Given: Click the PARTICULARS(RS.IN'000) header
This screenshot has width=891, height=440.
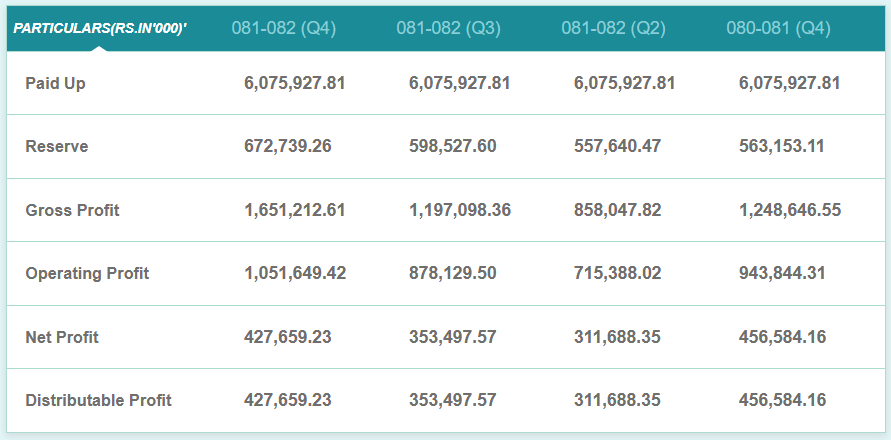Looking at the screenshot, I should pos(100,28).
